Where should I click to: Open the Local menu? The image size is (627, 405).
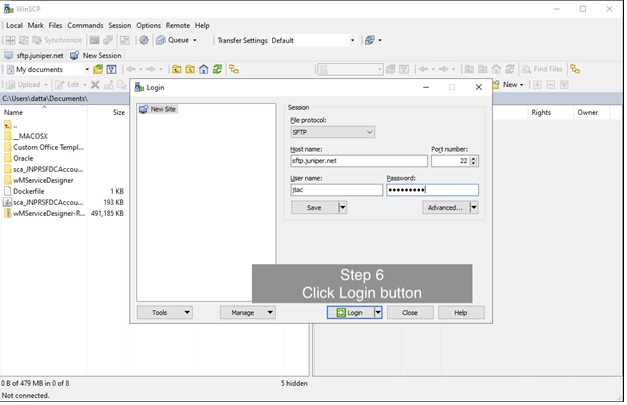click(14, 26)
